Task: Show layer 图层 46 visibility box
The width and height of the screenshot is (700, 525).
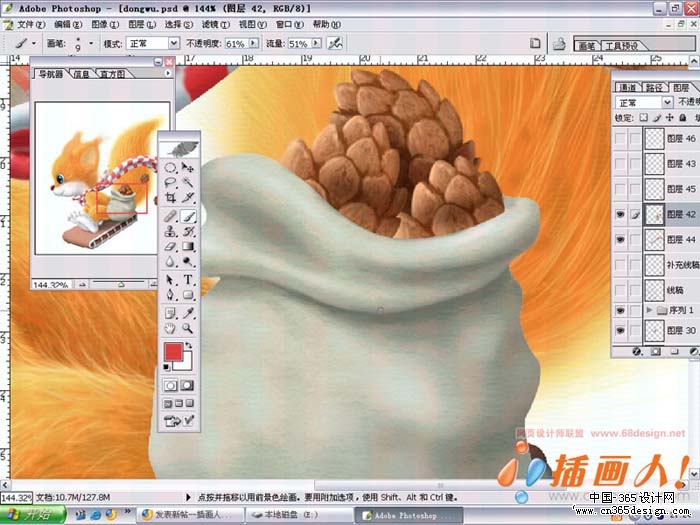Action: pos(620,138)
